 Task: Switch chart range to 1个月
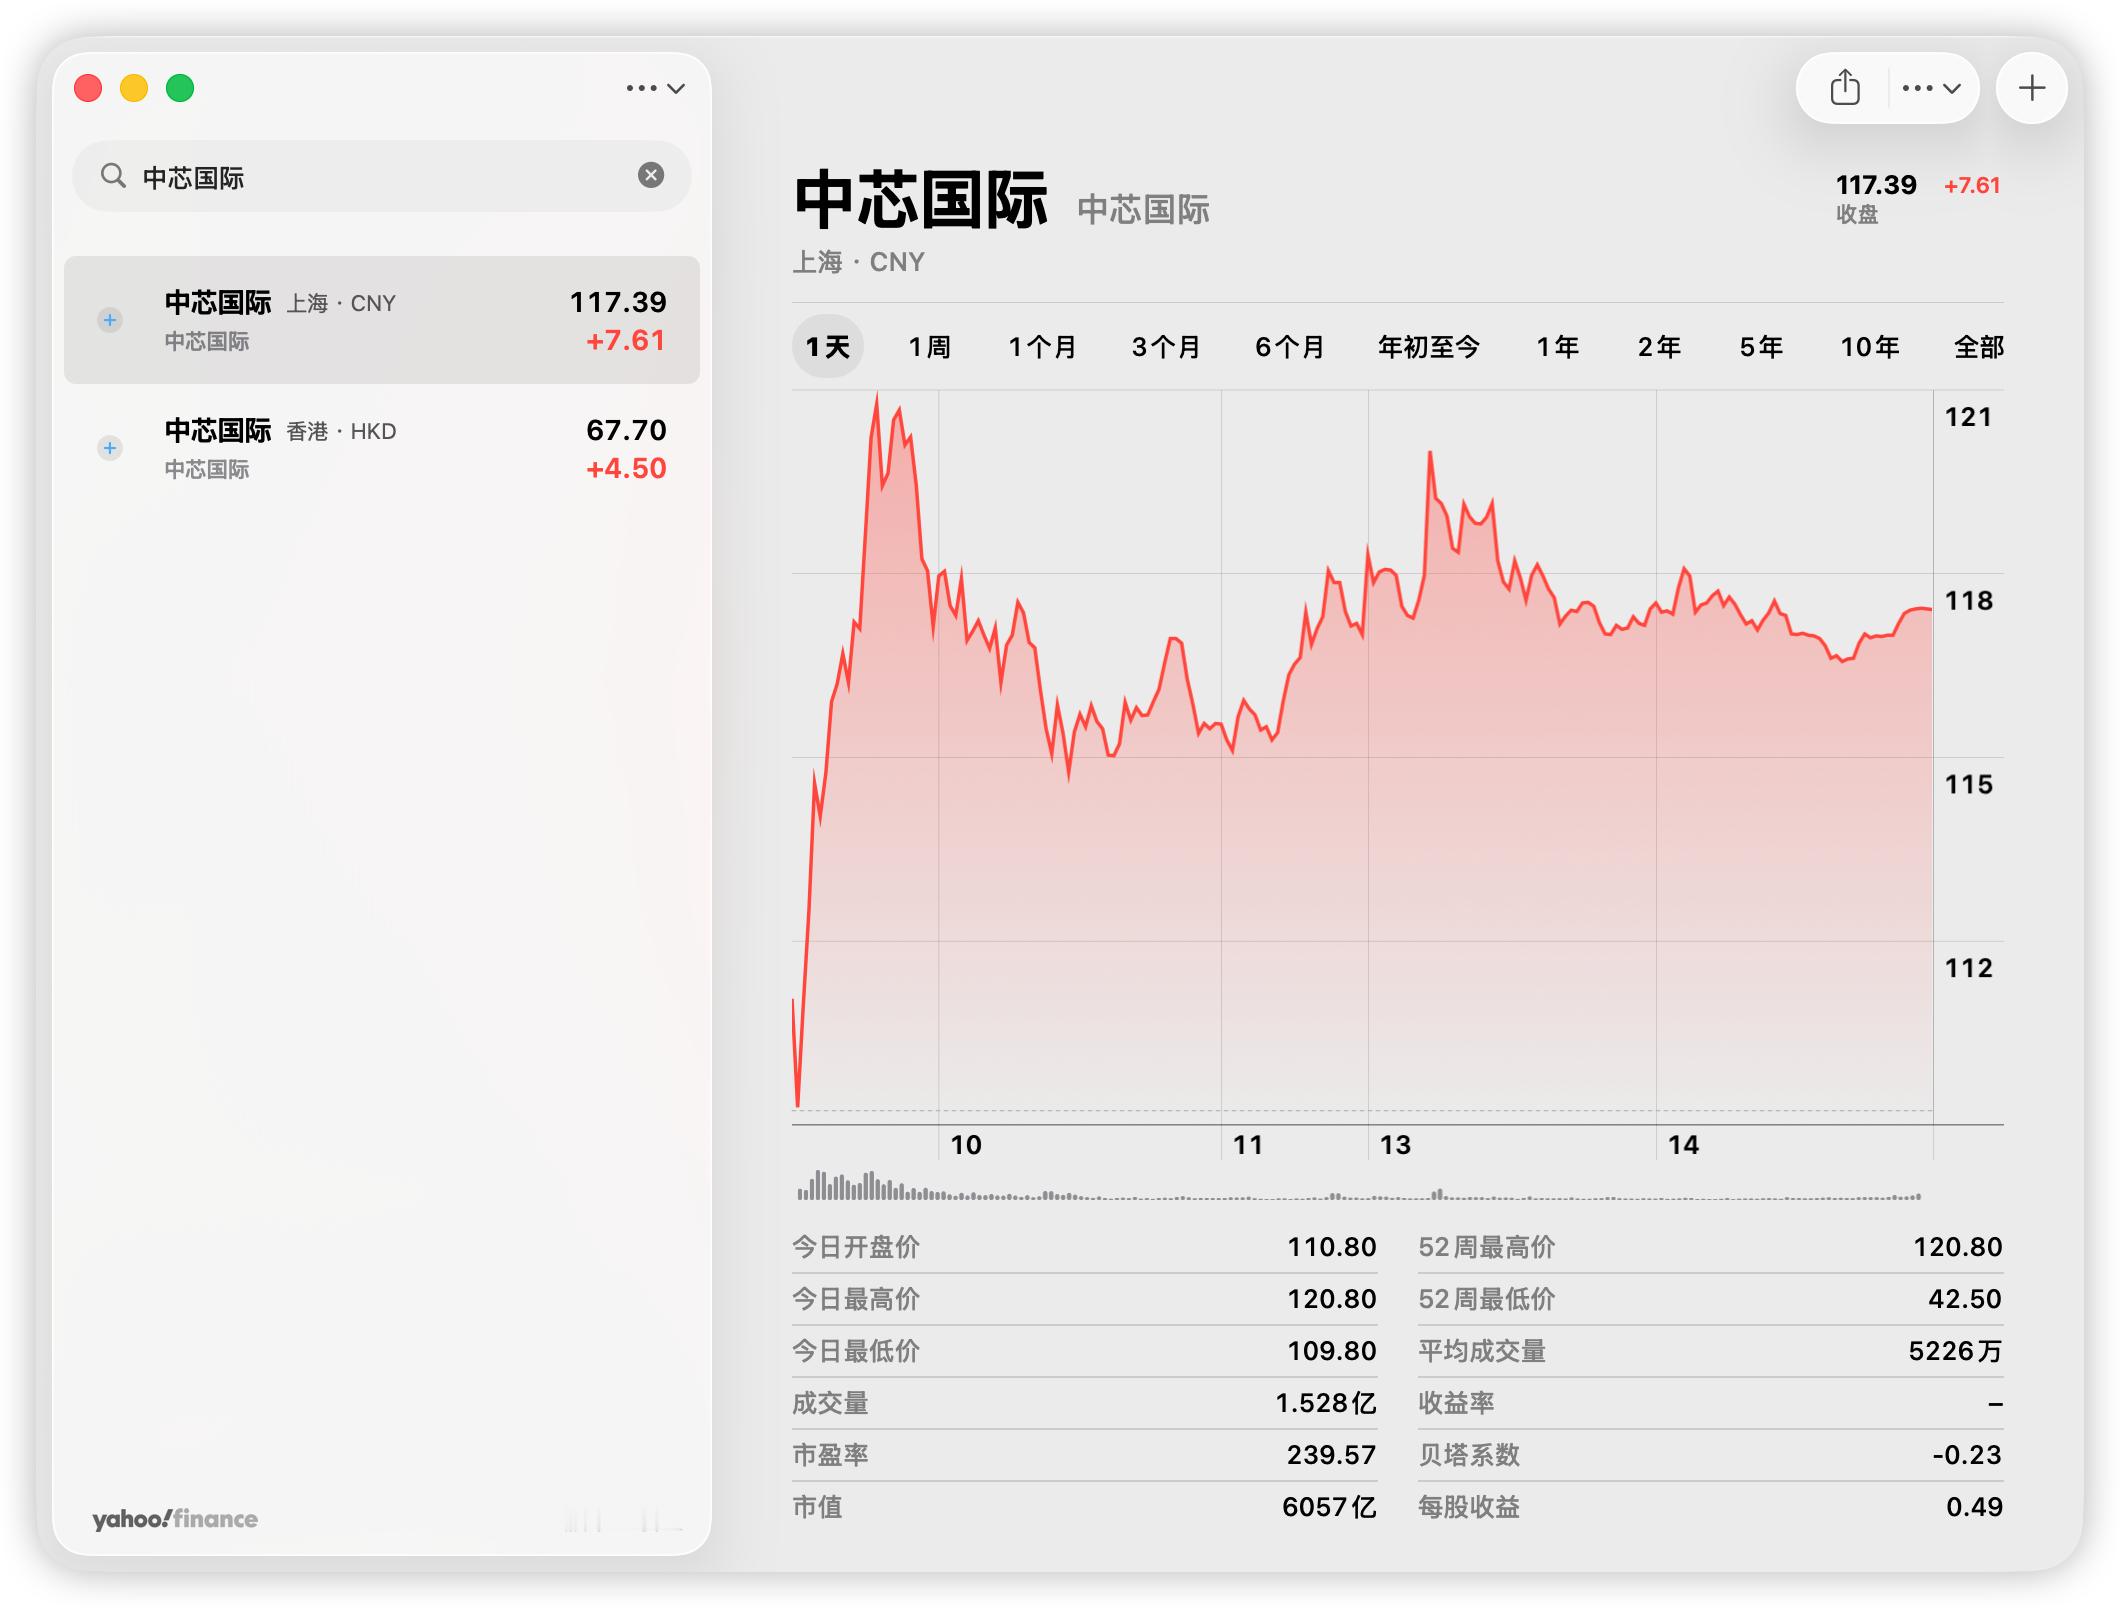1042,347
